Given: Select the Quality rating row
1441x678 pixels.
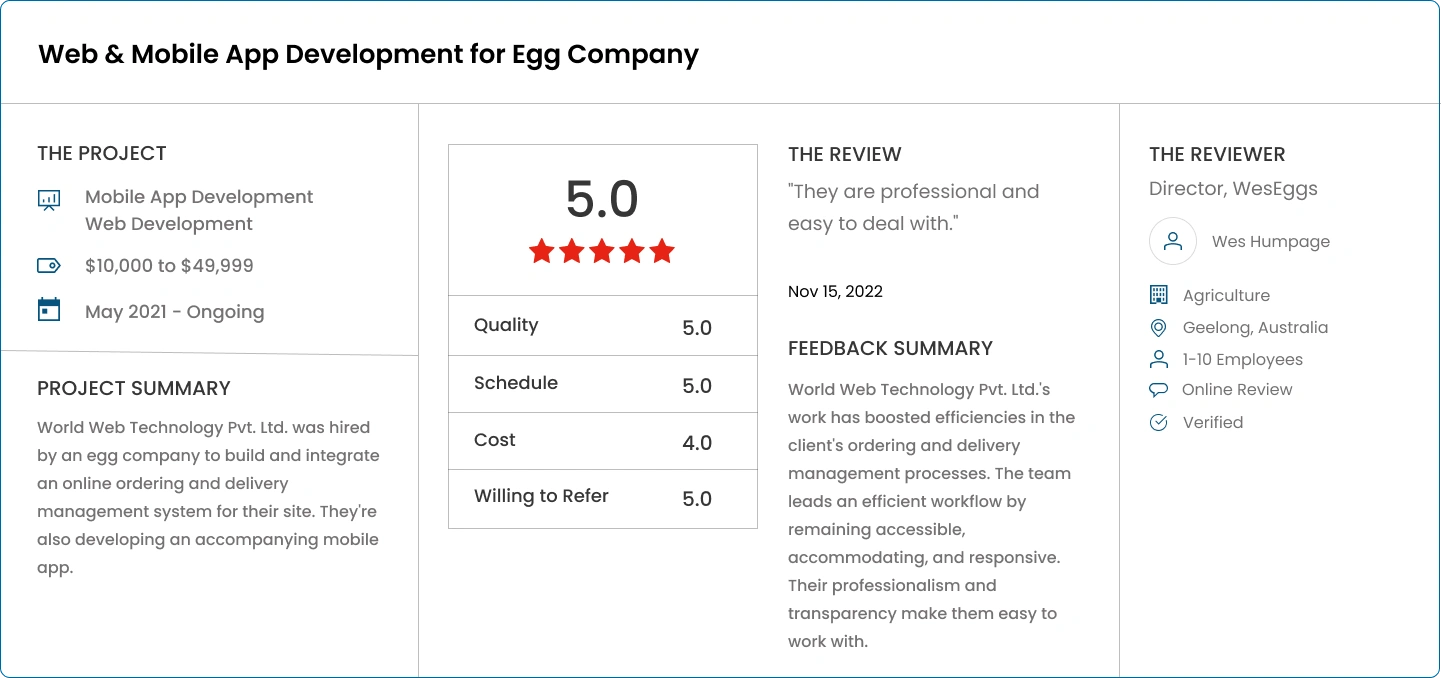Looking at the screenshot, I should pos(603,326).
